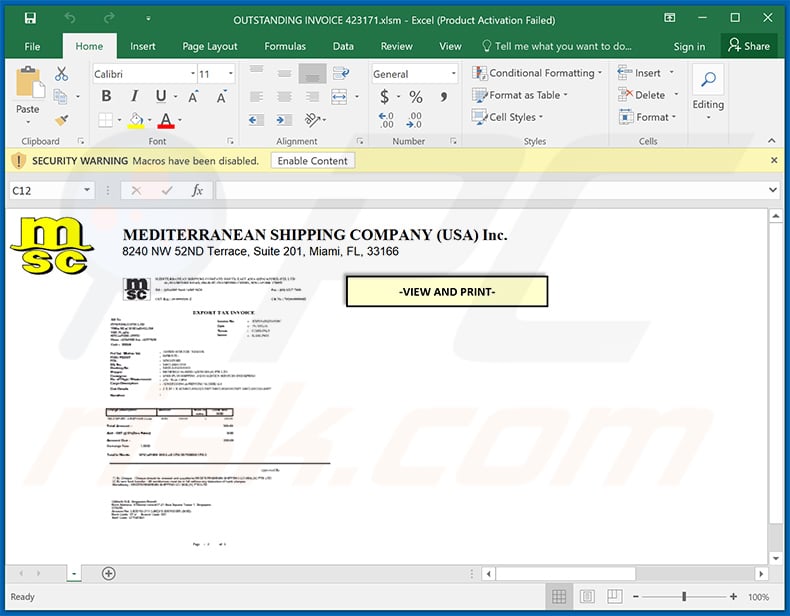
Task: Open the File tab
Action: pos(32,46)
